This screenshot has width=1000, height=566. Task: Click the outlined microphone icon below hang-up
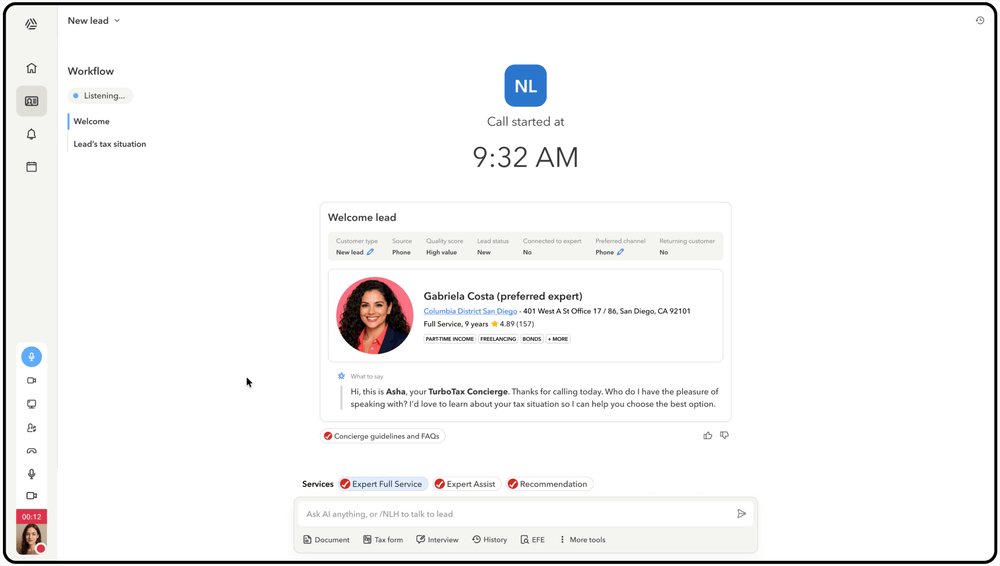pyautogui.click(x=31, y=473)
